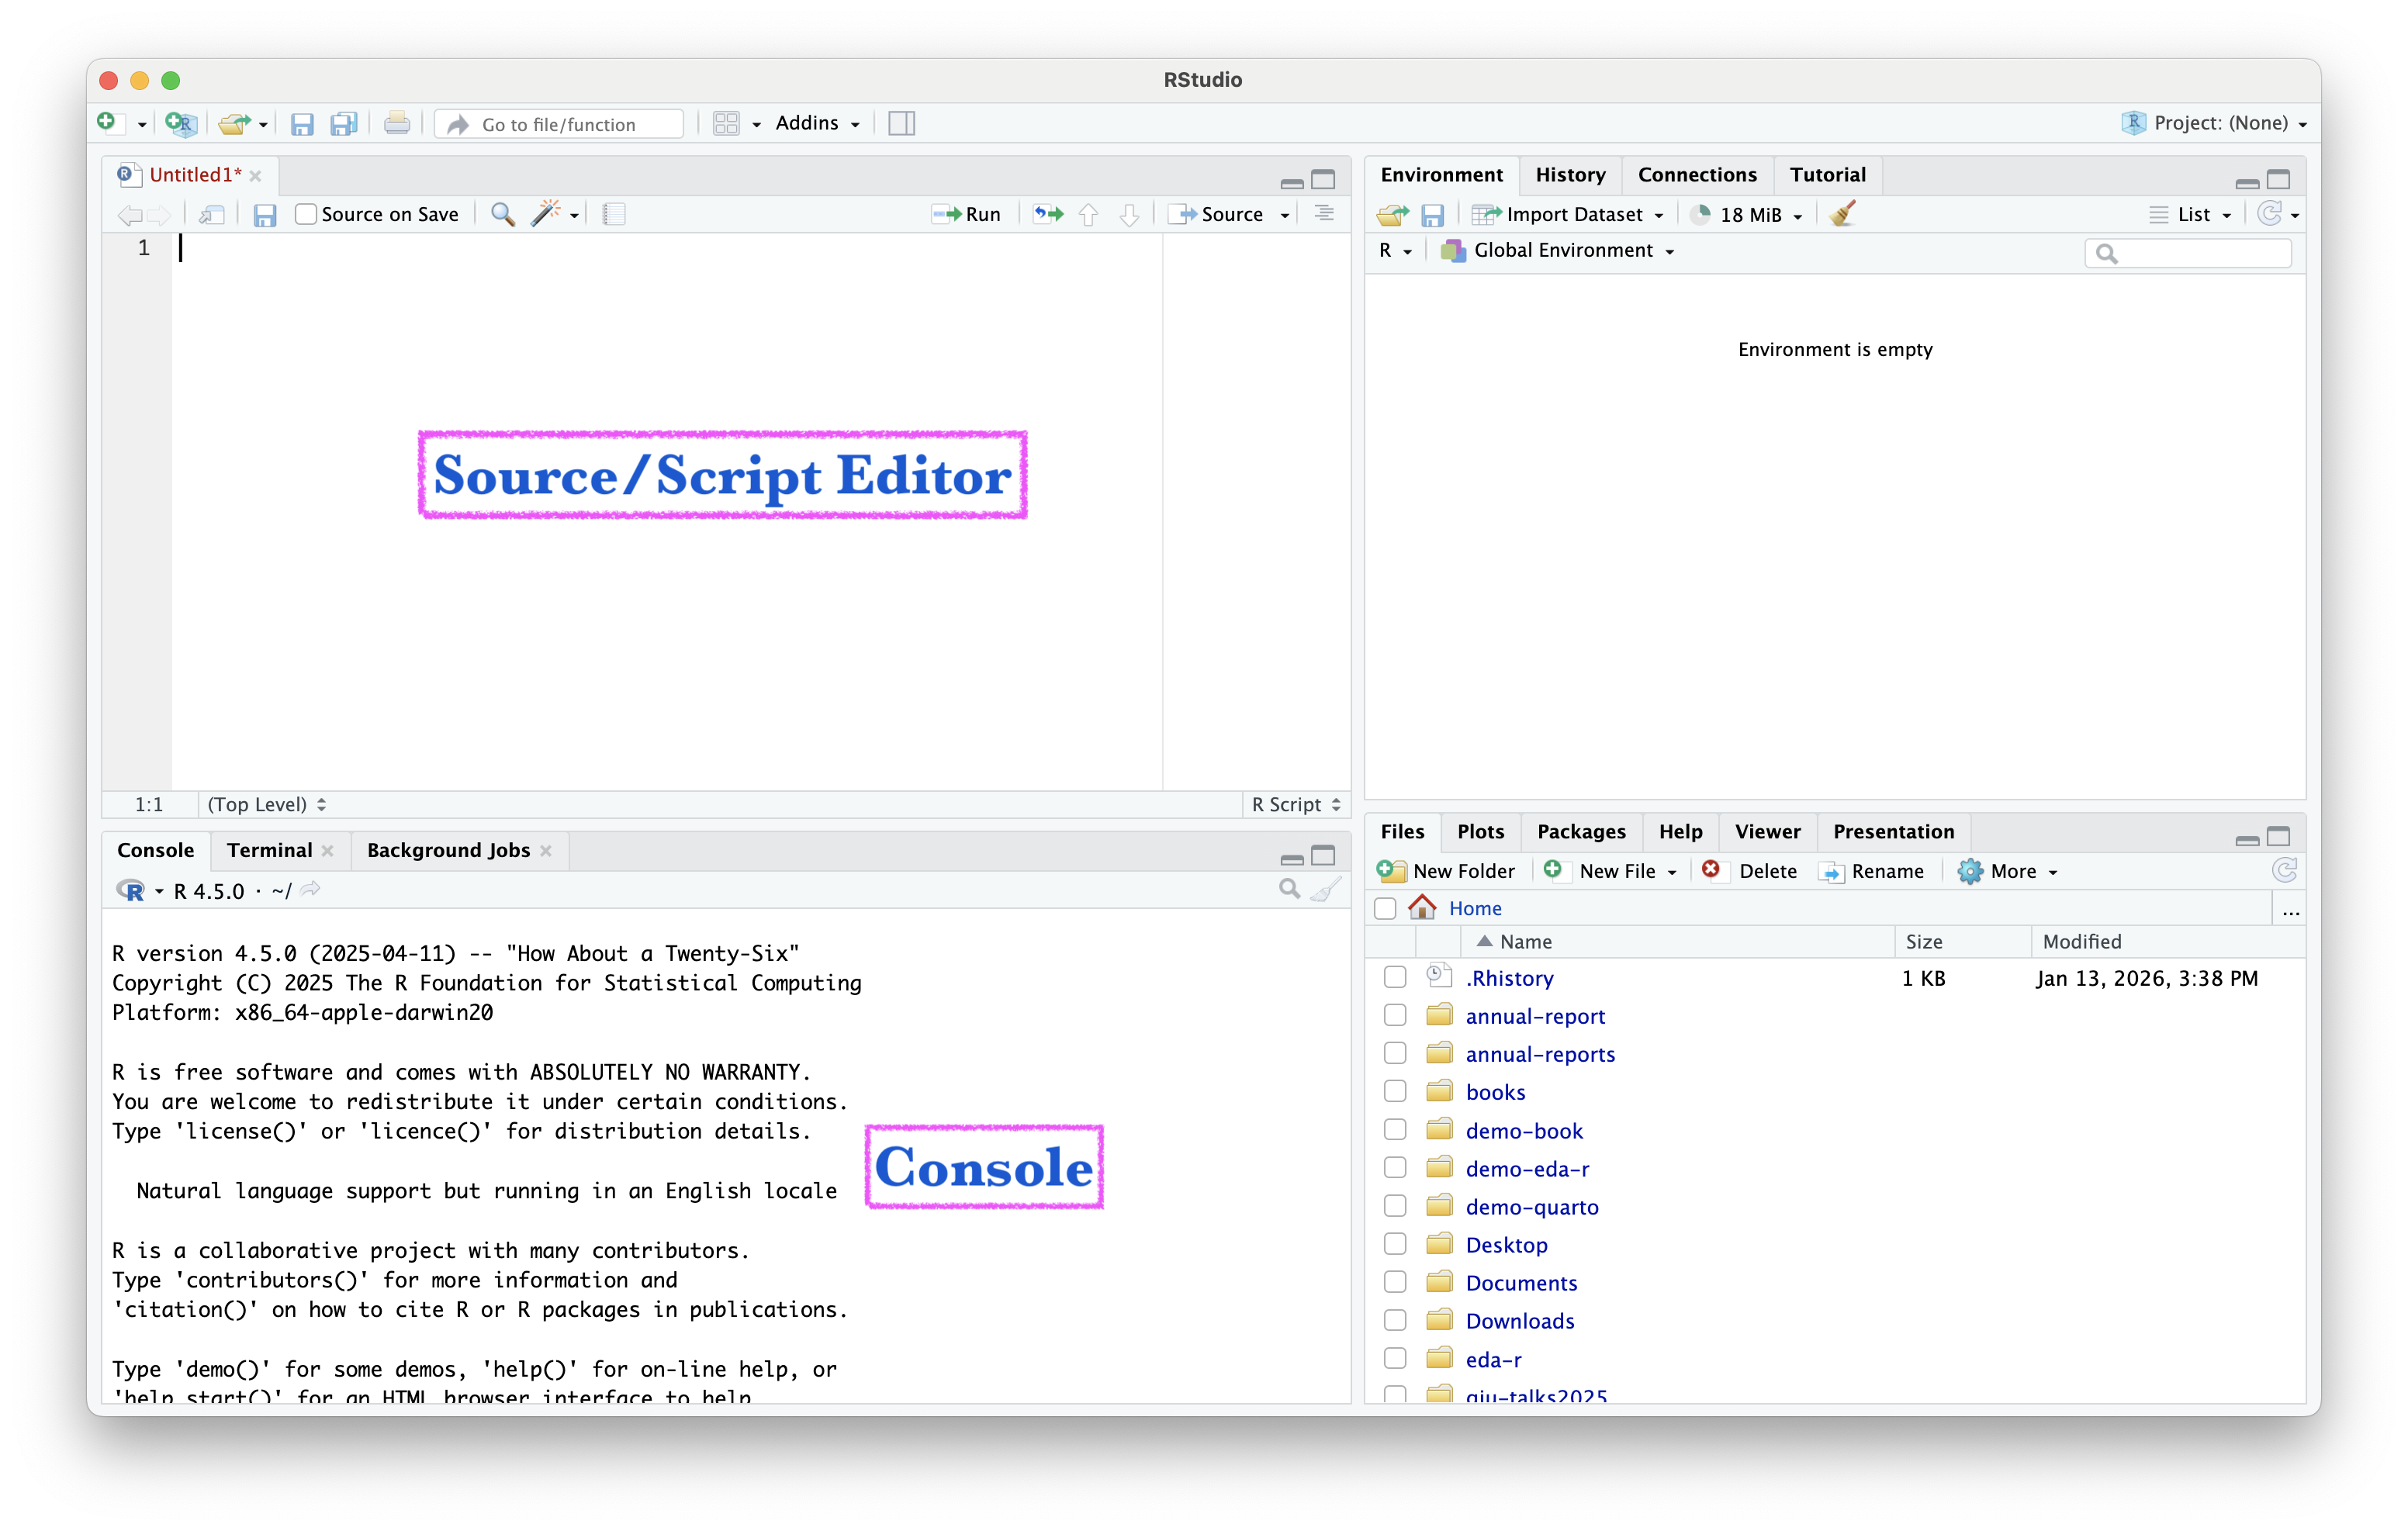This screenshot has width=2408, height=1531.
Task: Clear environment objects with the broom icon
Action: point(1842,214)
